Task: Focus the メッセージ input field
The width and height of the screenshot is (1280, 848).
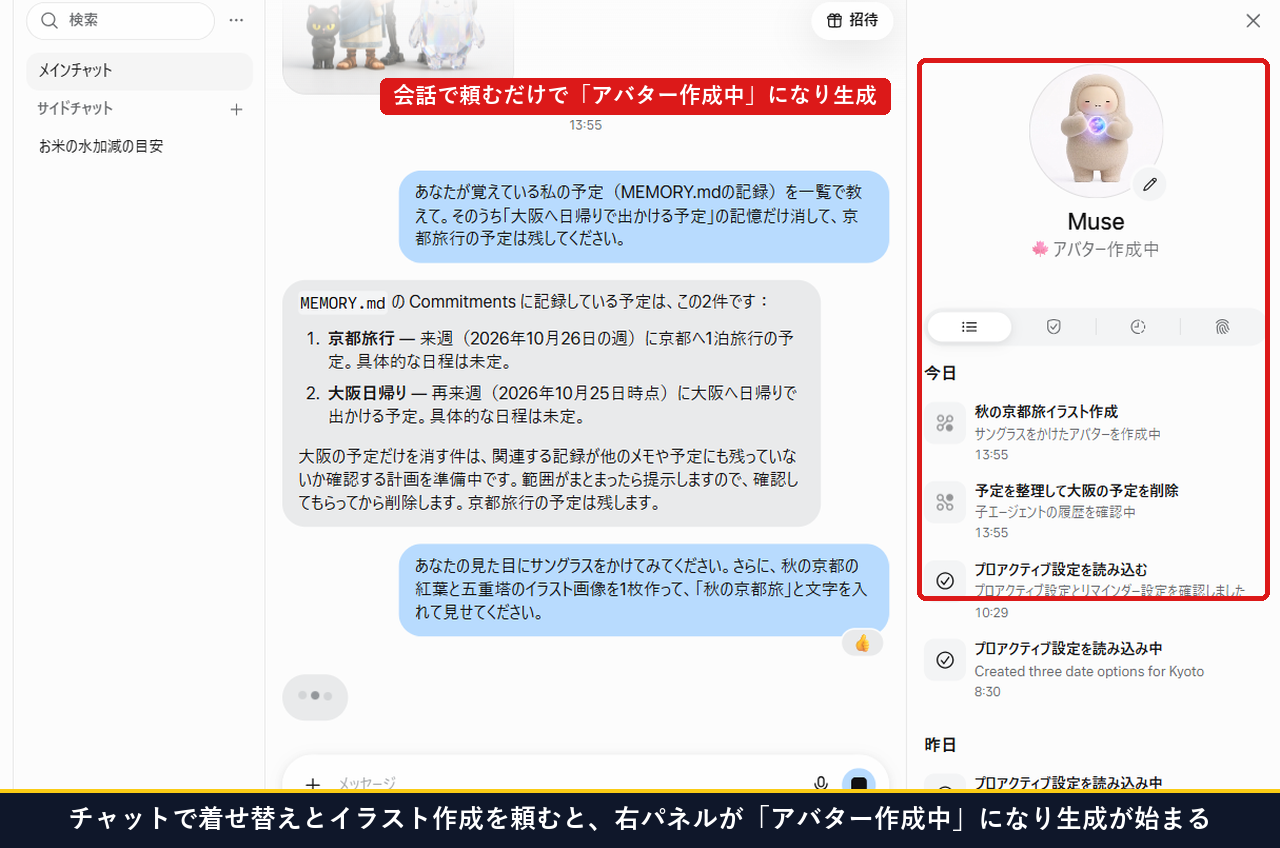Action: [570, 784]
